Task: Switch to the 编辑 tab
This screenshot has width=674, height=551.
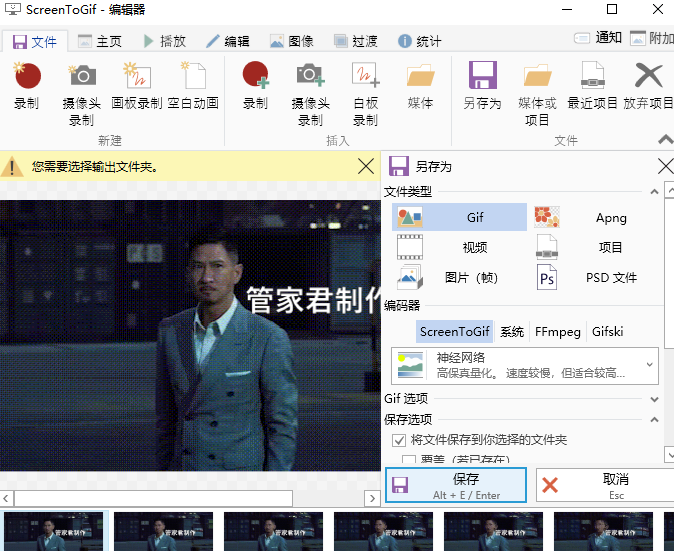Action: point(228,41)
